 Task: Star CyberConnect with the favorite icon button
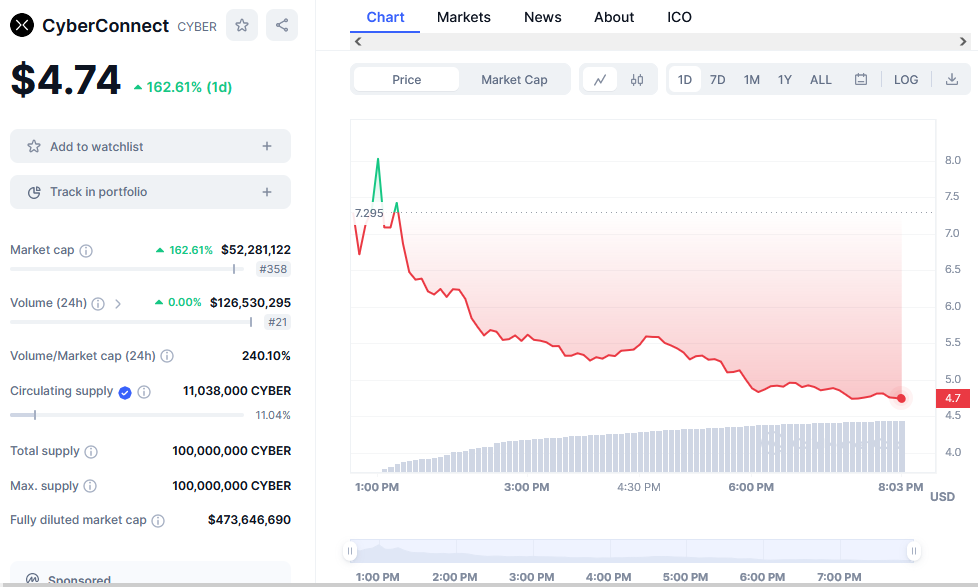pos(242,25)
